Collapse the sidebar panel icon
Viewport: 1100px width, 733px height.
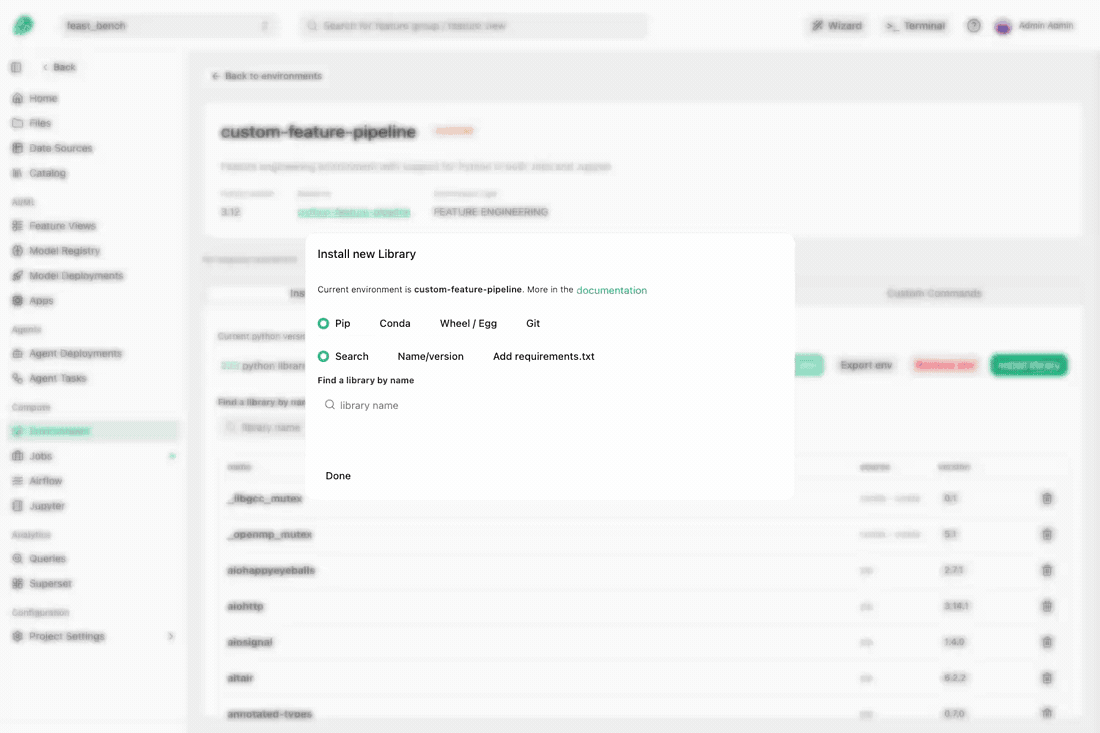coord(16,67)
